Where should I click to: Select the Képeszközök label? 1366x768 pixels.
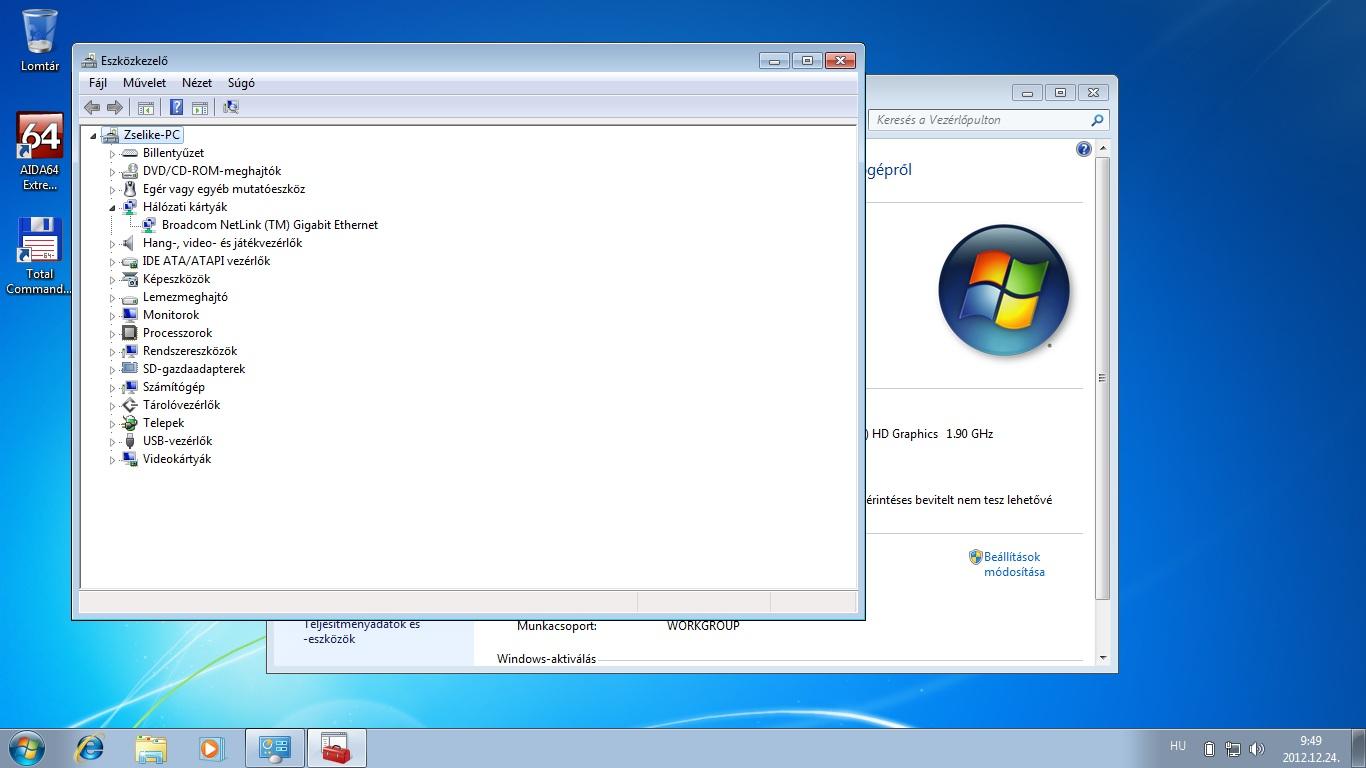click(176, 279)
